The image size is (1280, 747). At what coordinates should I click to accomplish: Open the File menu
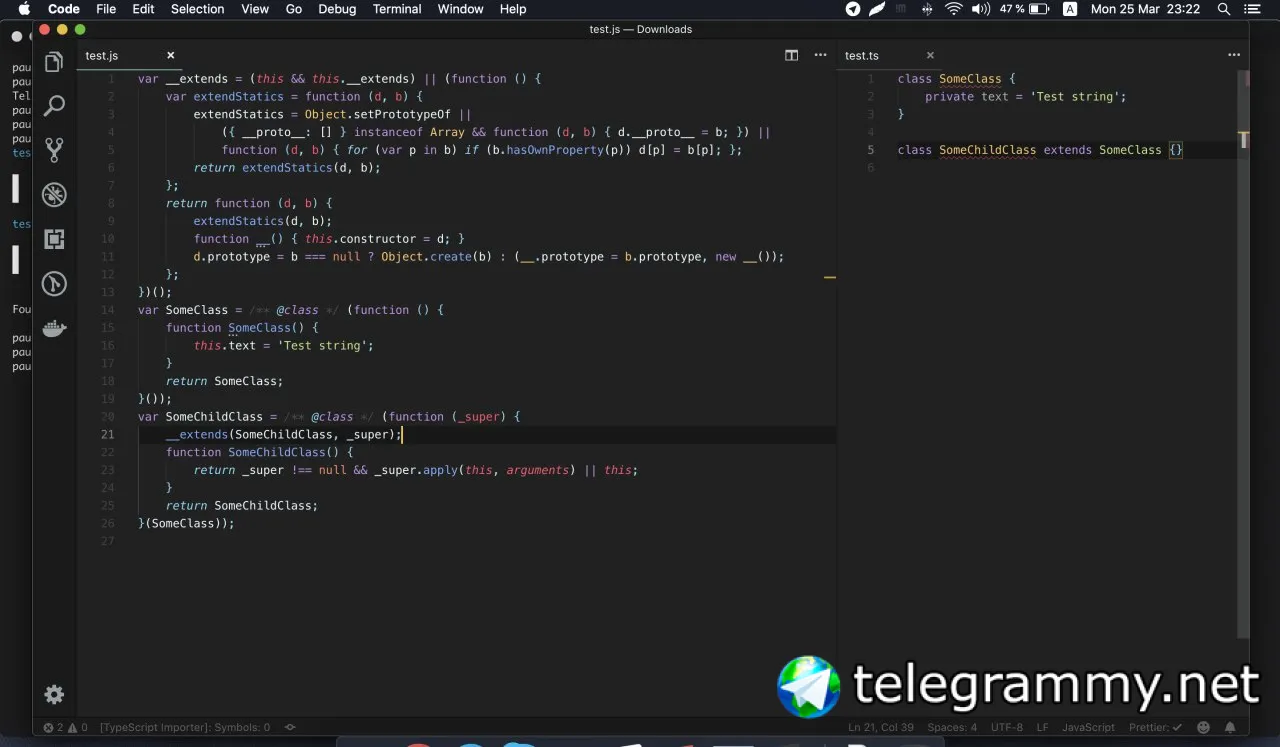(106, 9)
